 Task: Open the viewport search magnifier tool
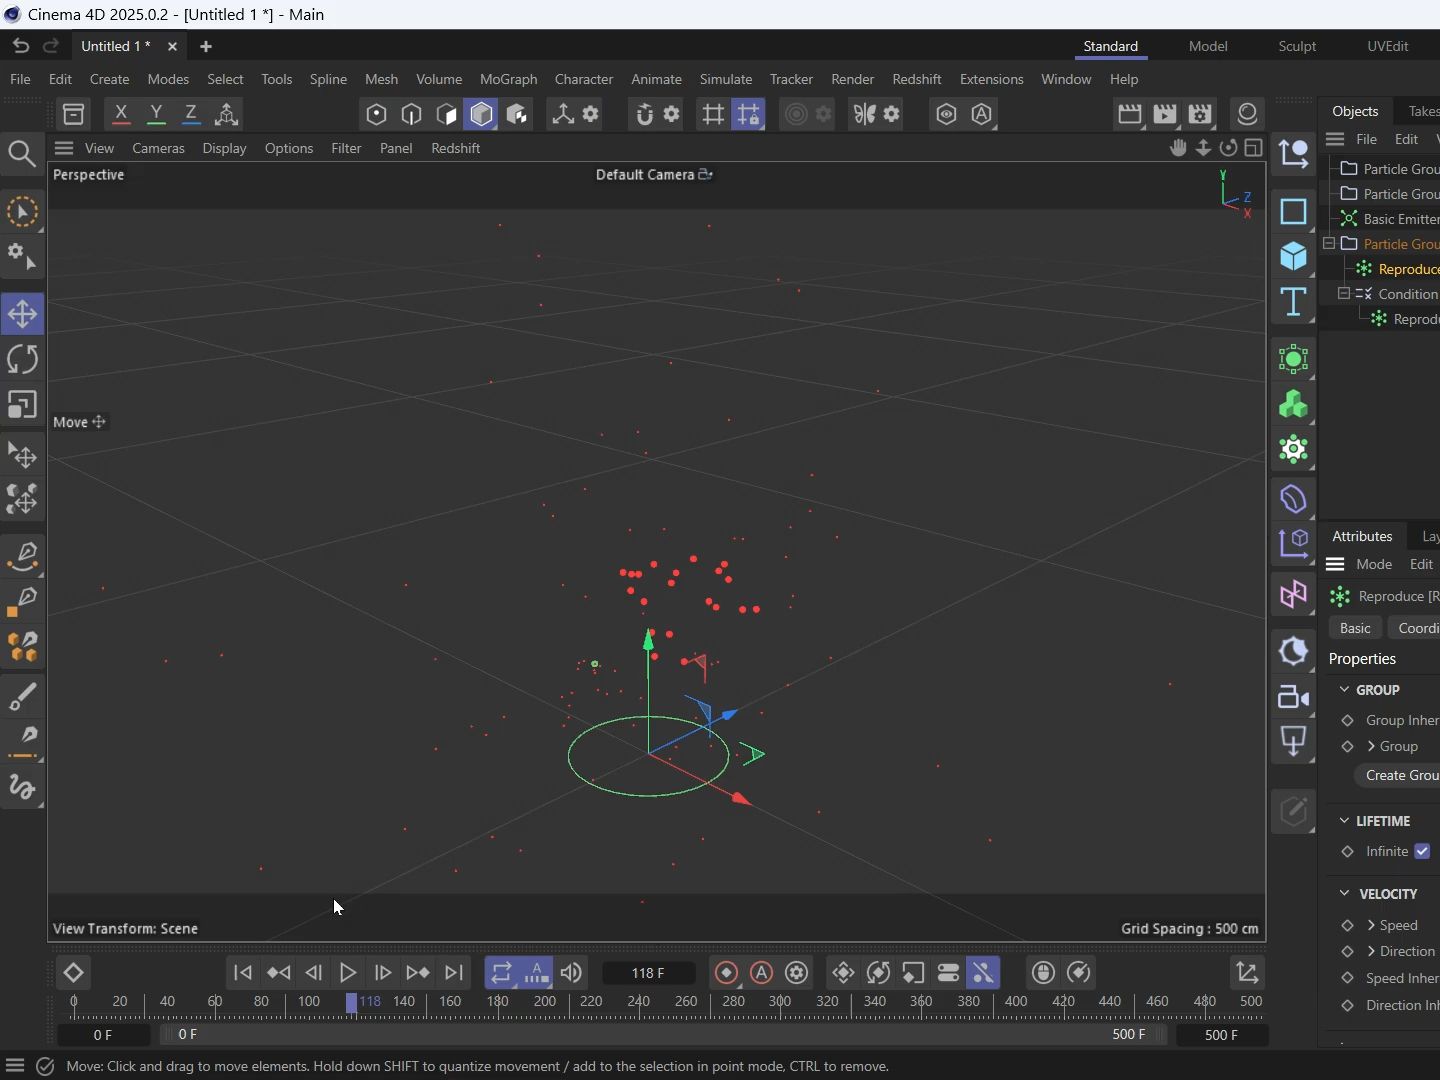click(22, 153)
